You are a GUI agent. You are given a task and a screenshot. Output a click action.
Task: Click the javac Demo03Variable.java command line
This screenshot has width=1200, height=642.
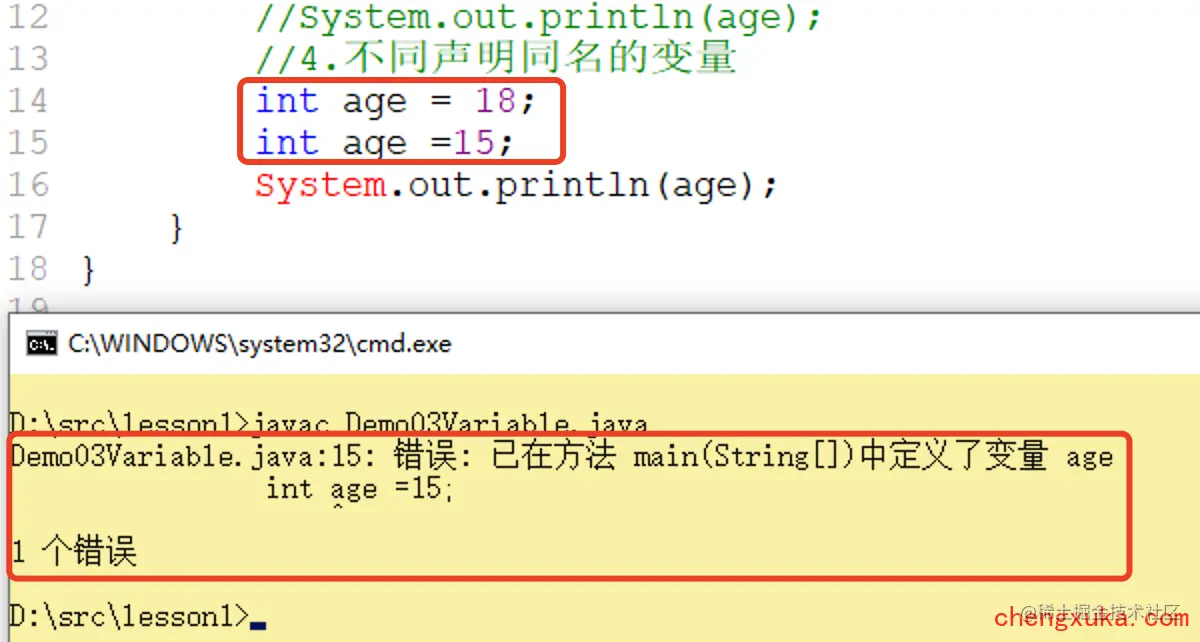329,424
